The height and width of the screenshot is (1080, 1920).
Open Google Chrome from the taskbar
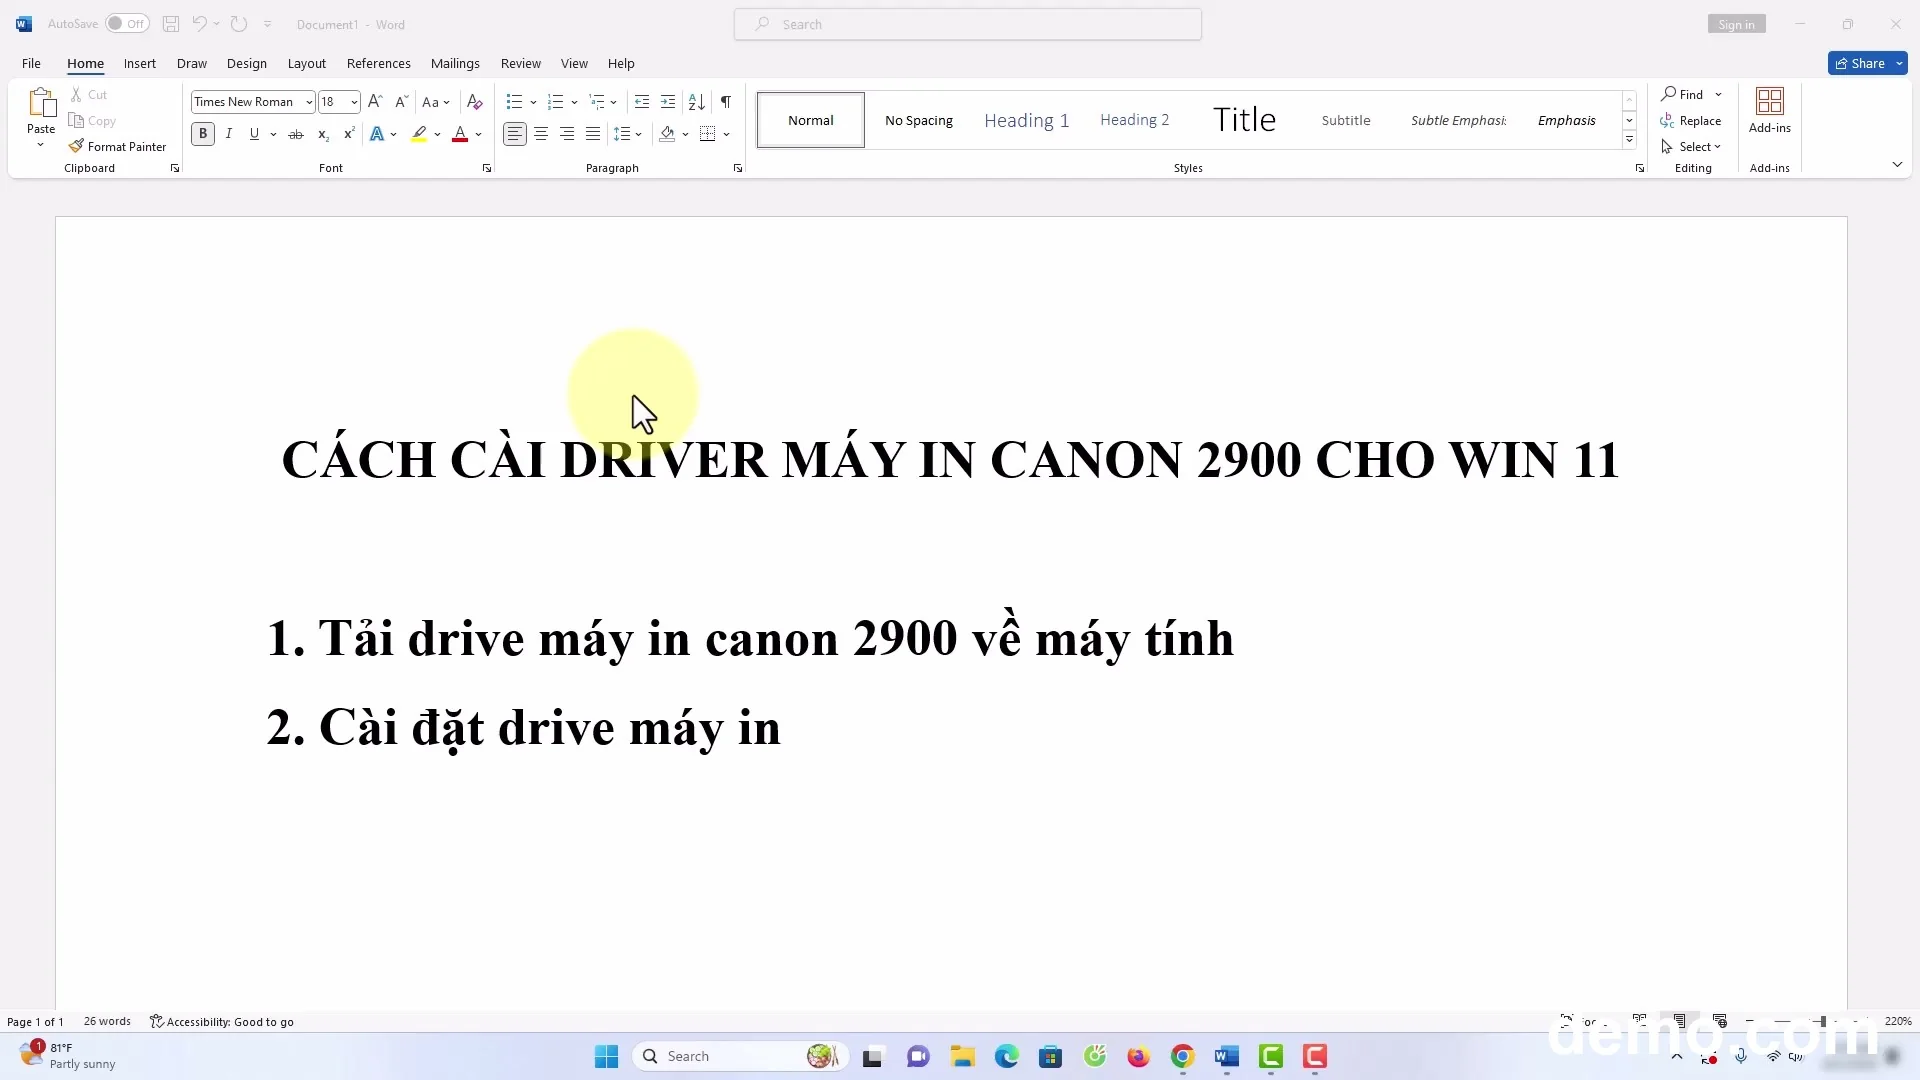point(1182,1056)
